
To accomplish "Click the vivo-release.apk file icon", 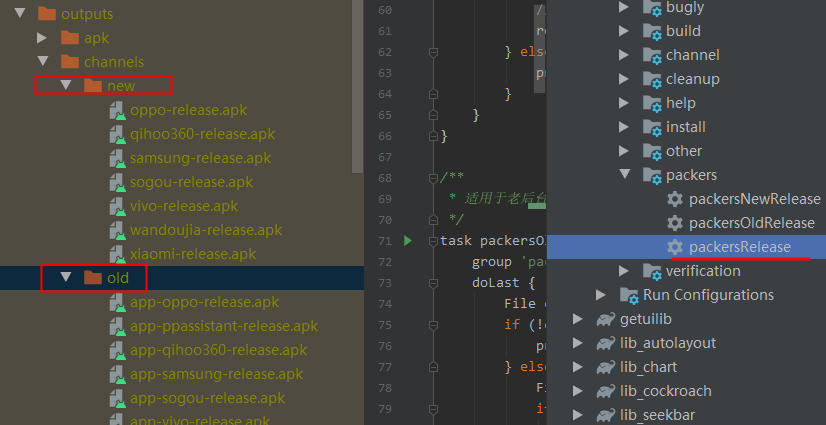I will (117, 206).
